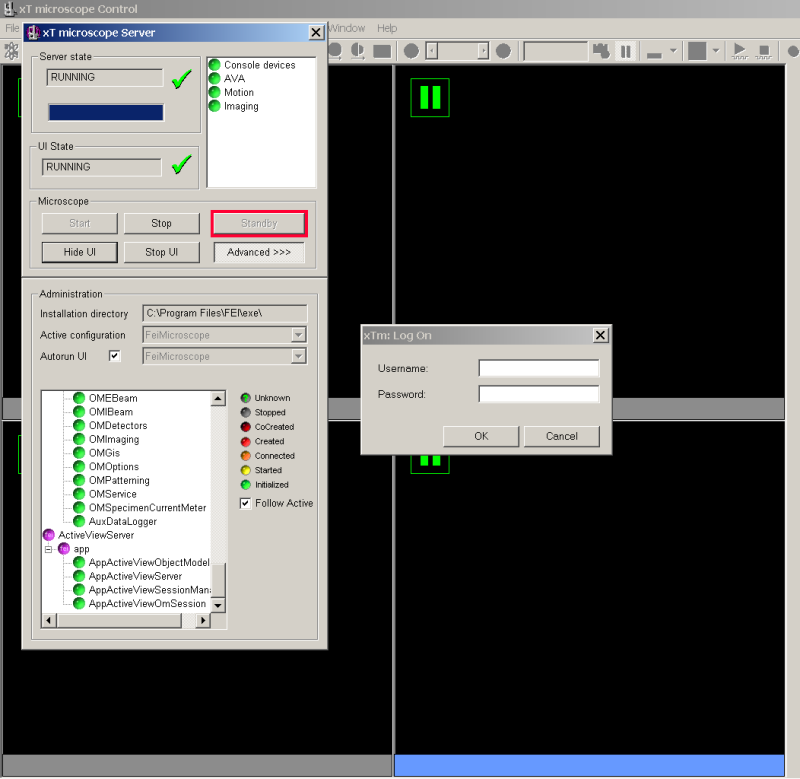The width and height of the screenshot is (800, 779).
Task: Select the AuxDataLogger node icon
Action: tap(79, 521)
